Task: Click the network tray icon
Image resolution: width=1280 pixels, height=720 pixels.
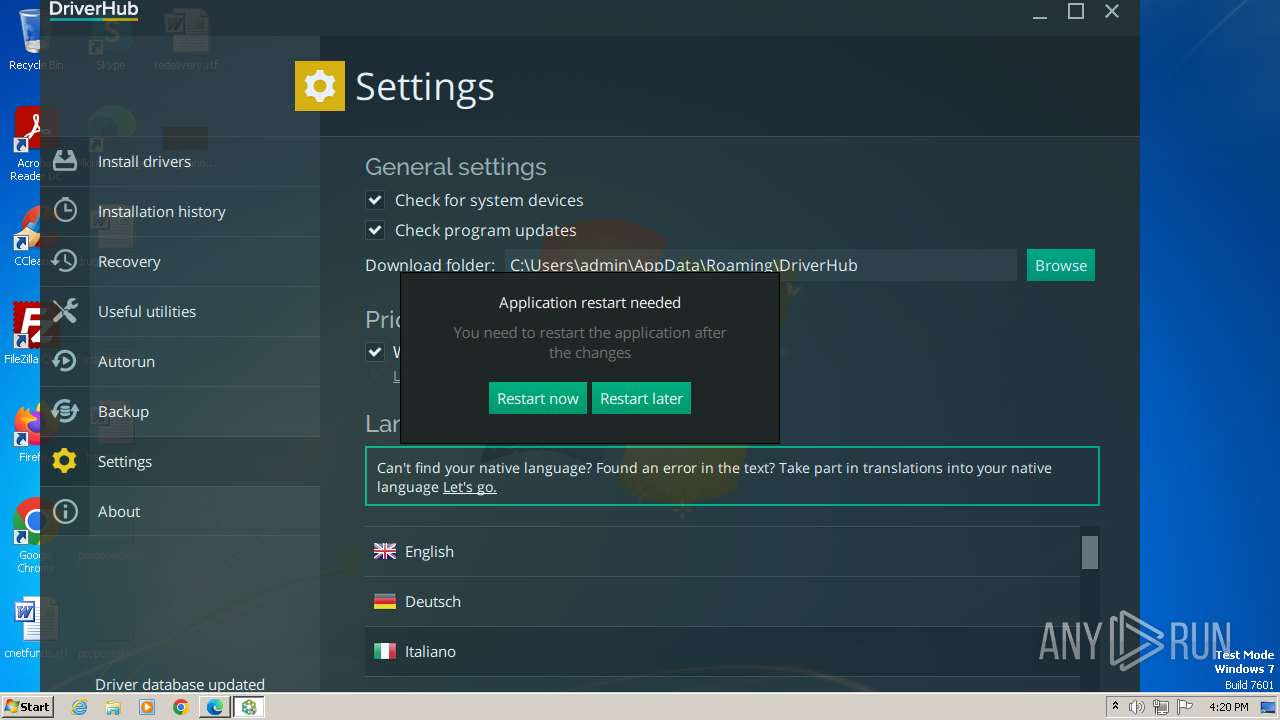Action: [1160, 707]
